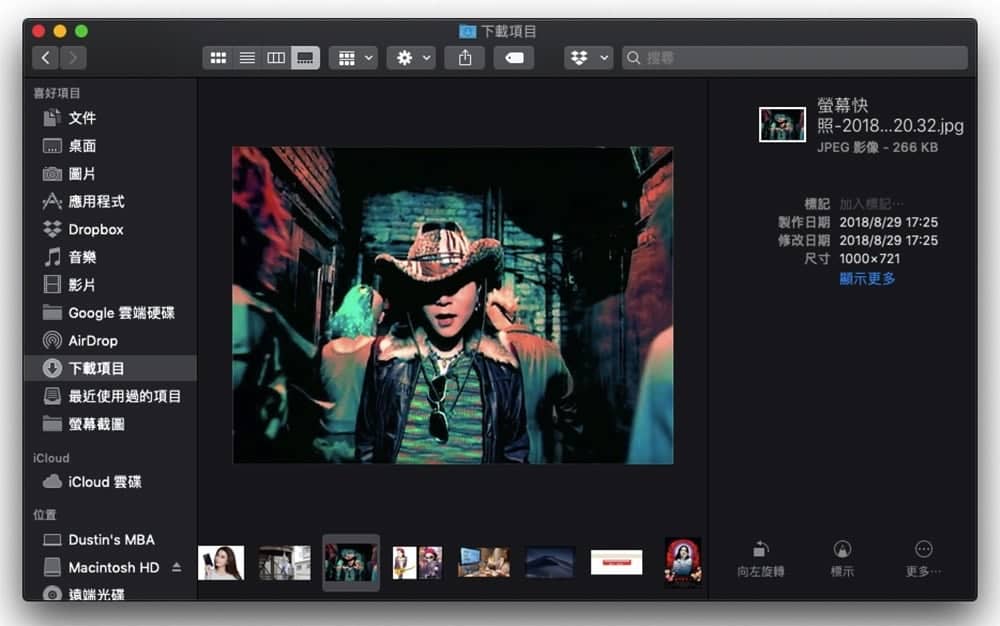Click the 修改日期 2018/8/29 17:25 value

click(888, 240)
